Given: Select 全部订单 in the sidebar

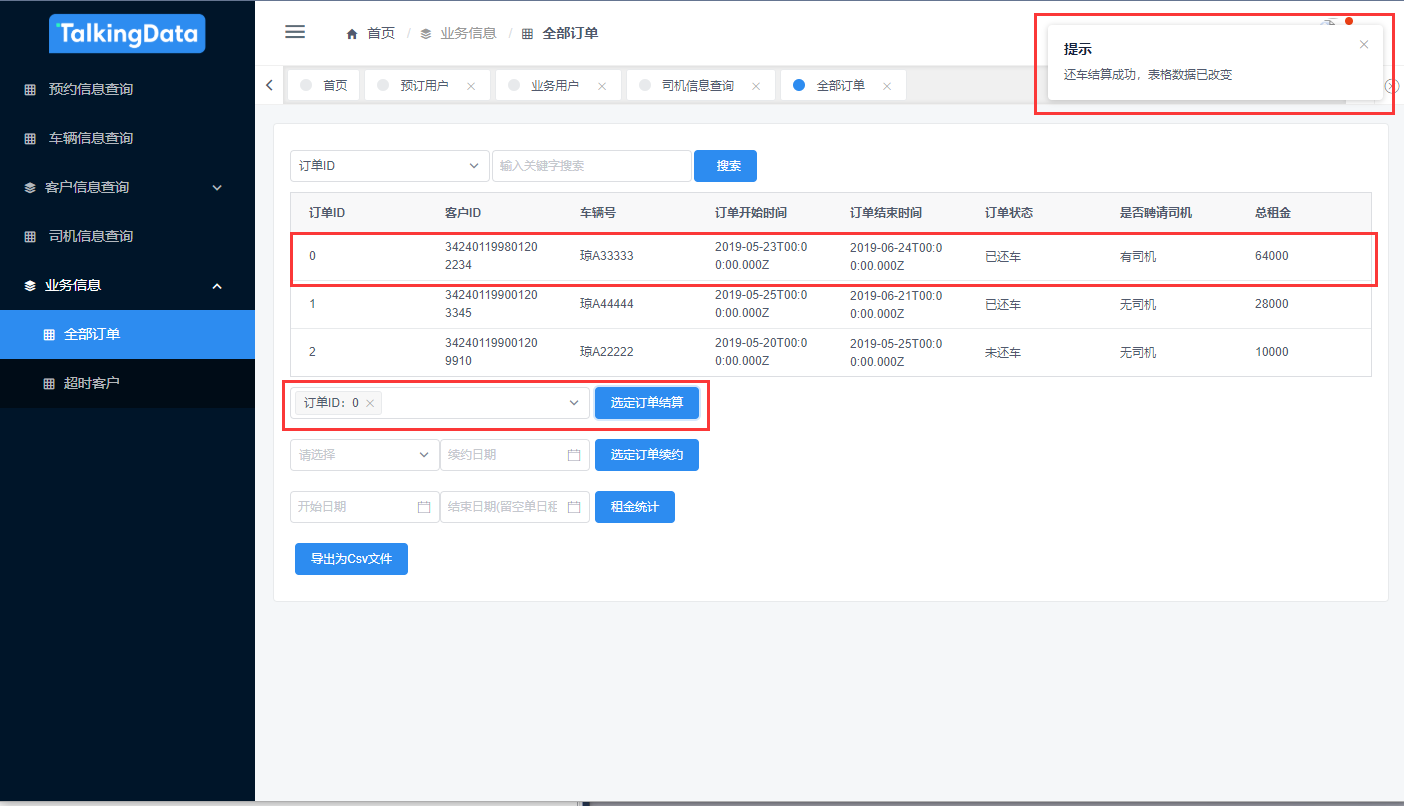Looking at the screenshot, I should (x=127, y=334).
